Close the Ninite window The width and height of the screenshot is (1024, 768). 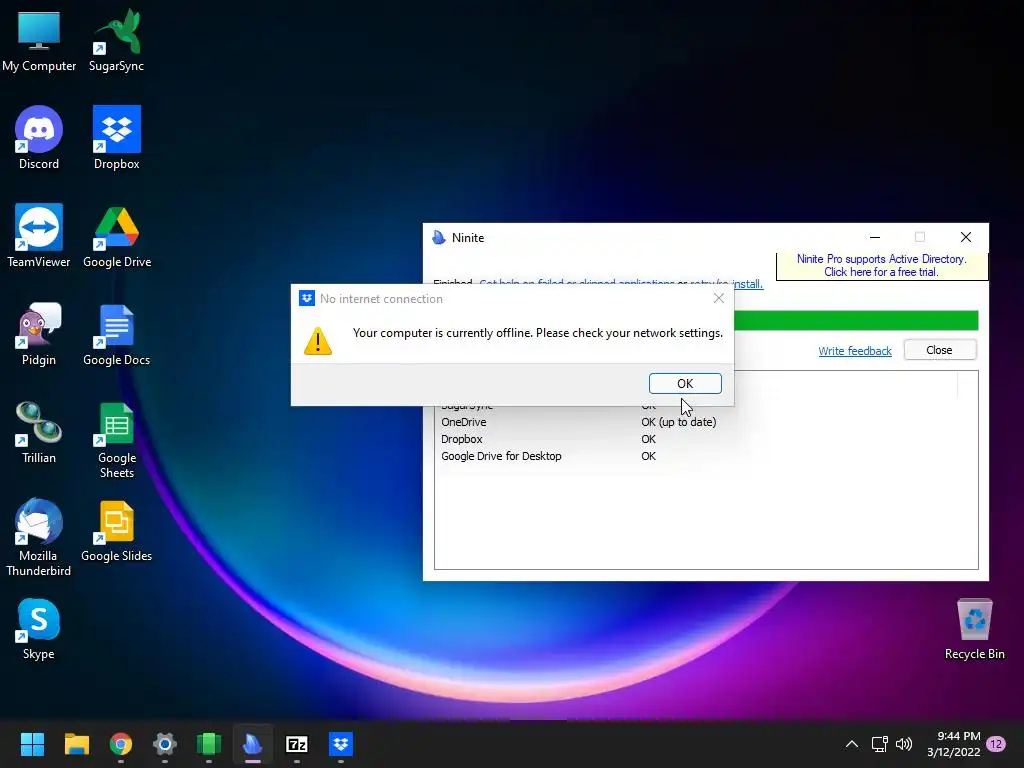tap(966, 237)
